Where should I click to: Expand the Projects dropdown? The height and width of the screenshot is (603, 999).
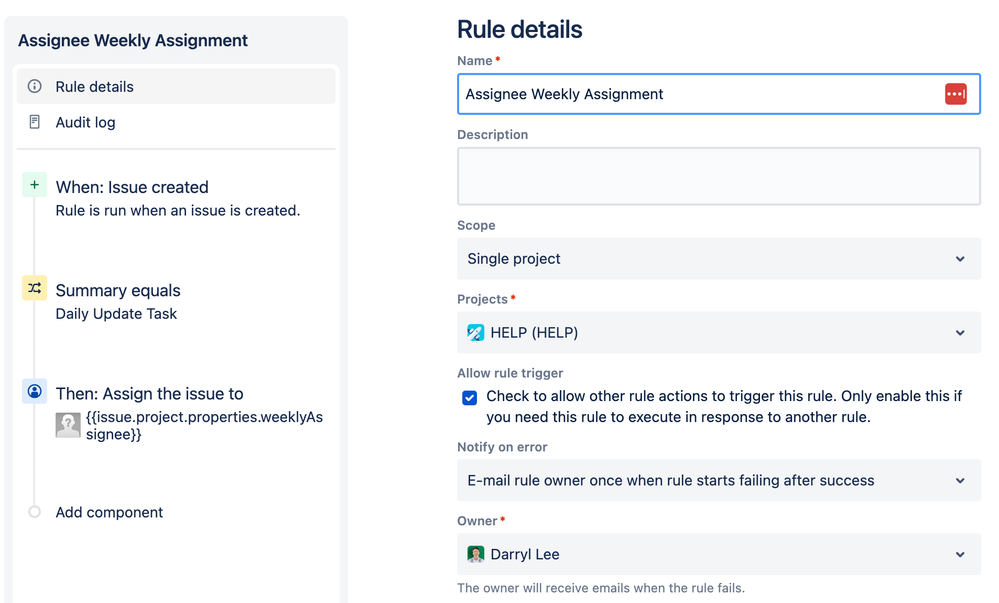coord(959,333)
